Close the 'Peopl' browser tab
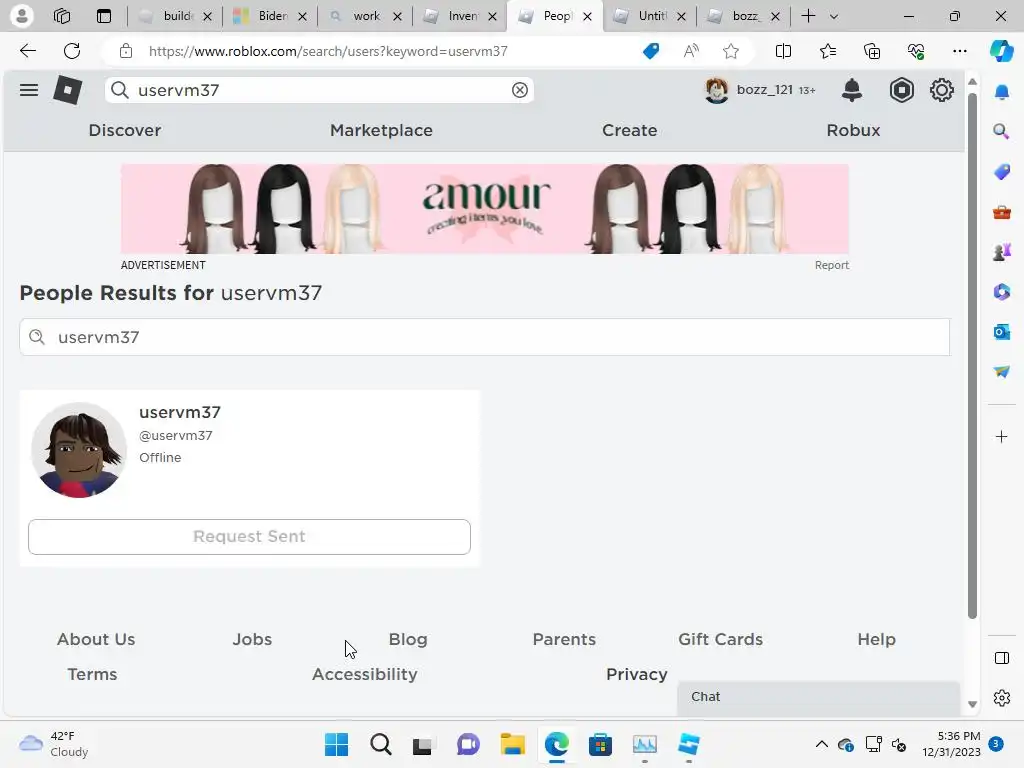This screenshot has height=768, width=1024. 587,16
